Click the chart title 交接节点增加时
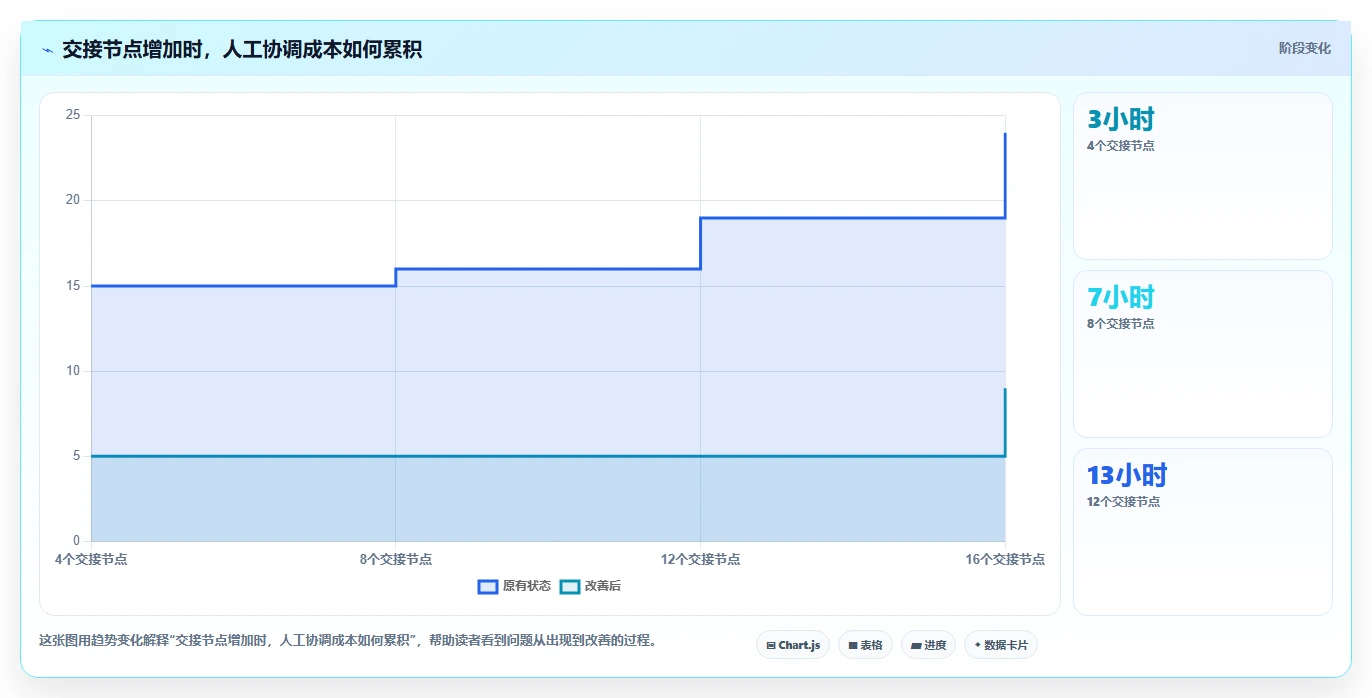The height and width of the screenshot is (698, 1372). point(241,49)
